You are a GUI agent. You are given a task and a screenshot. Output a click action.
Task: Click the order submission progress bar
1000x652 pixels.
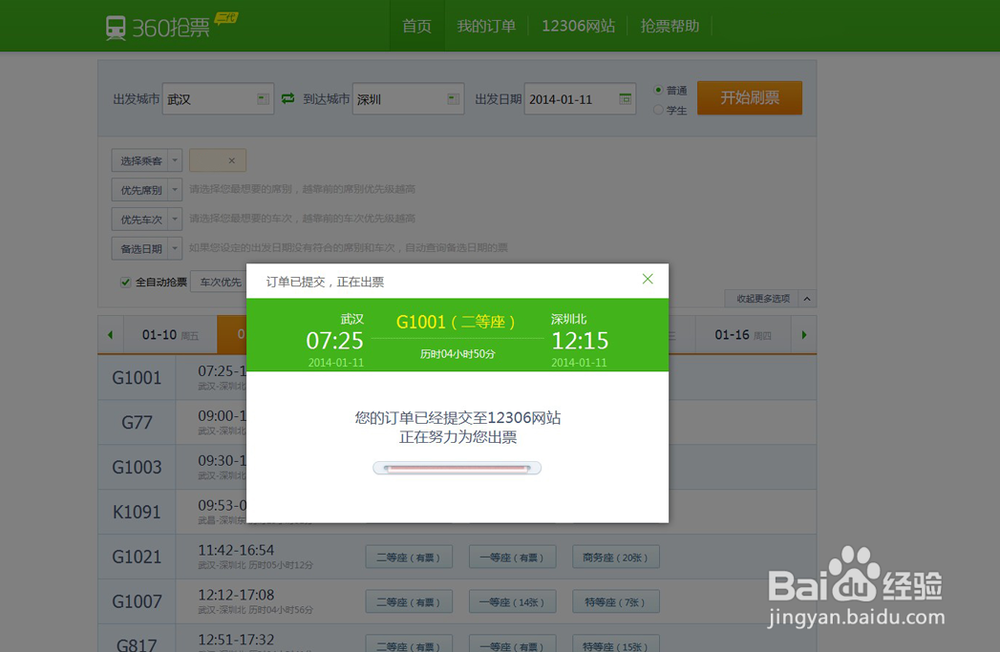(x=457, y=468)
